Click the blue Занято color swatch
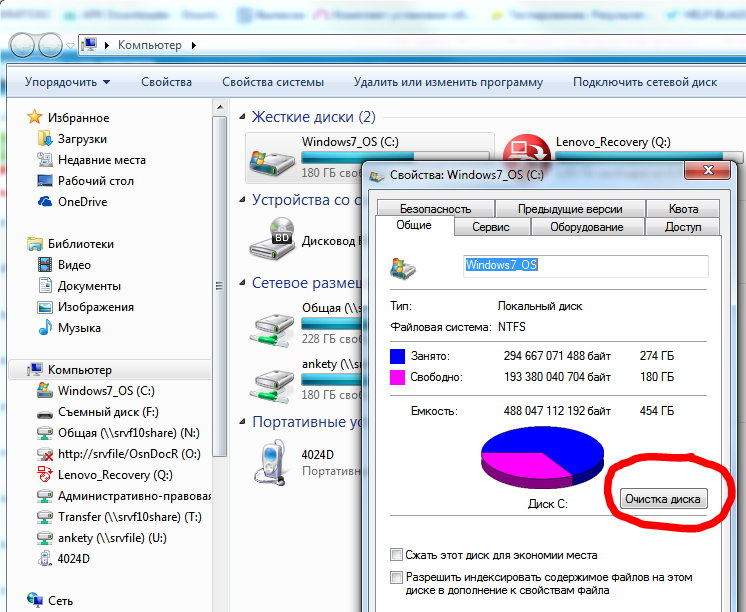This screenshot has width=746, height=612. [x=397, y=356]
